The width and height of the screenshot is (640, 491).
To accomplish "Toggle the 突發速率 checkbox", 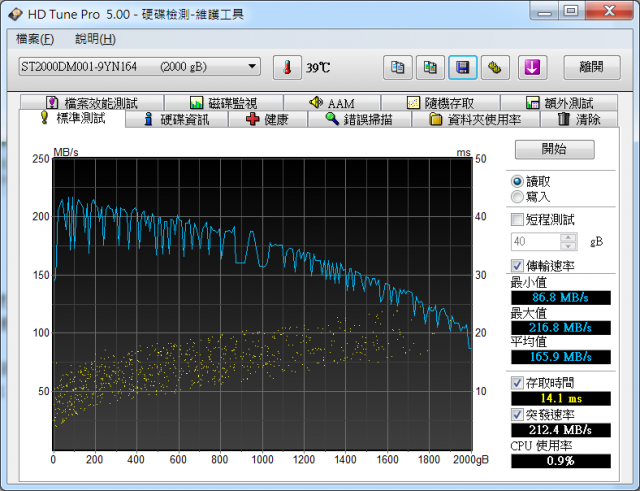I will pos(517,415).
